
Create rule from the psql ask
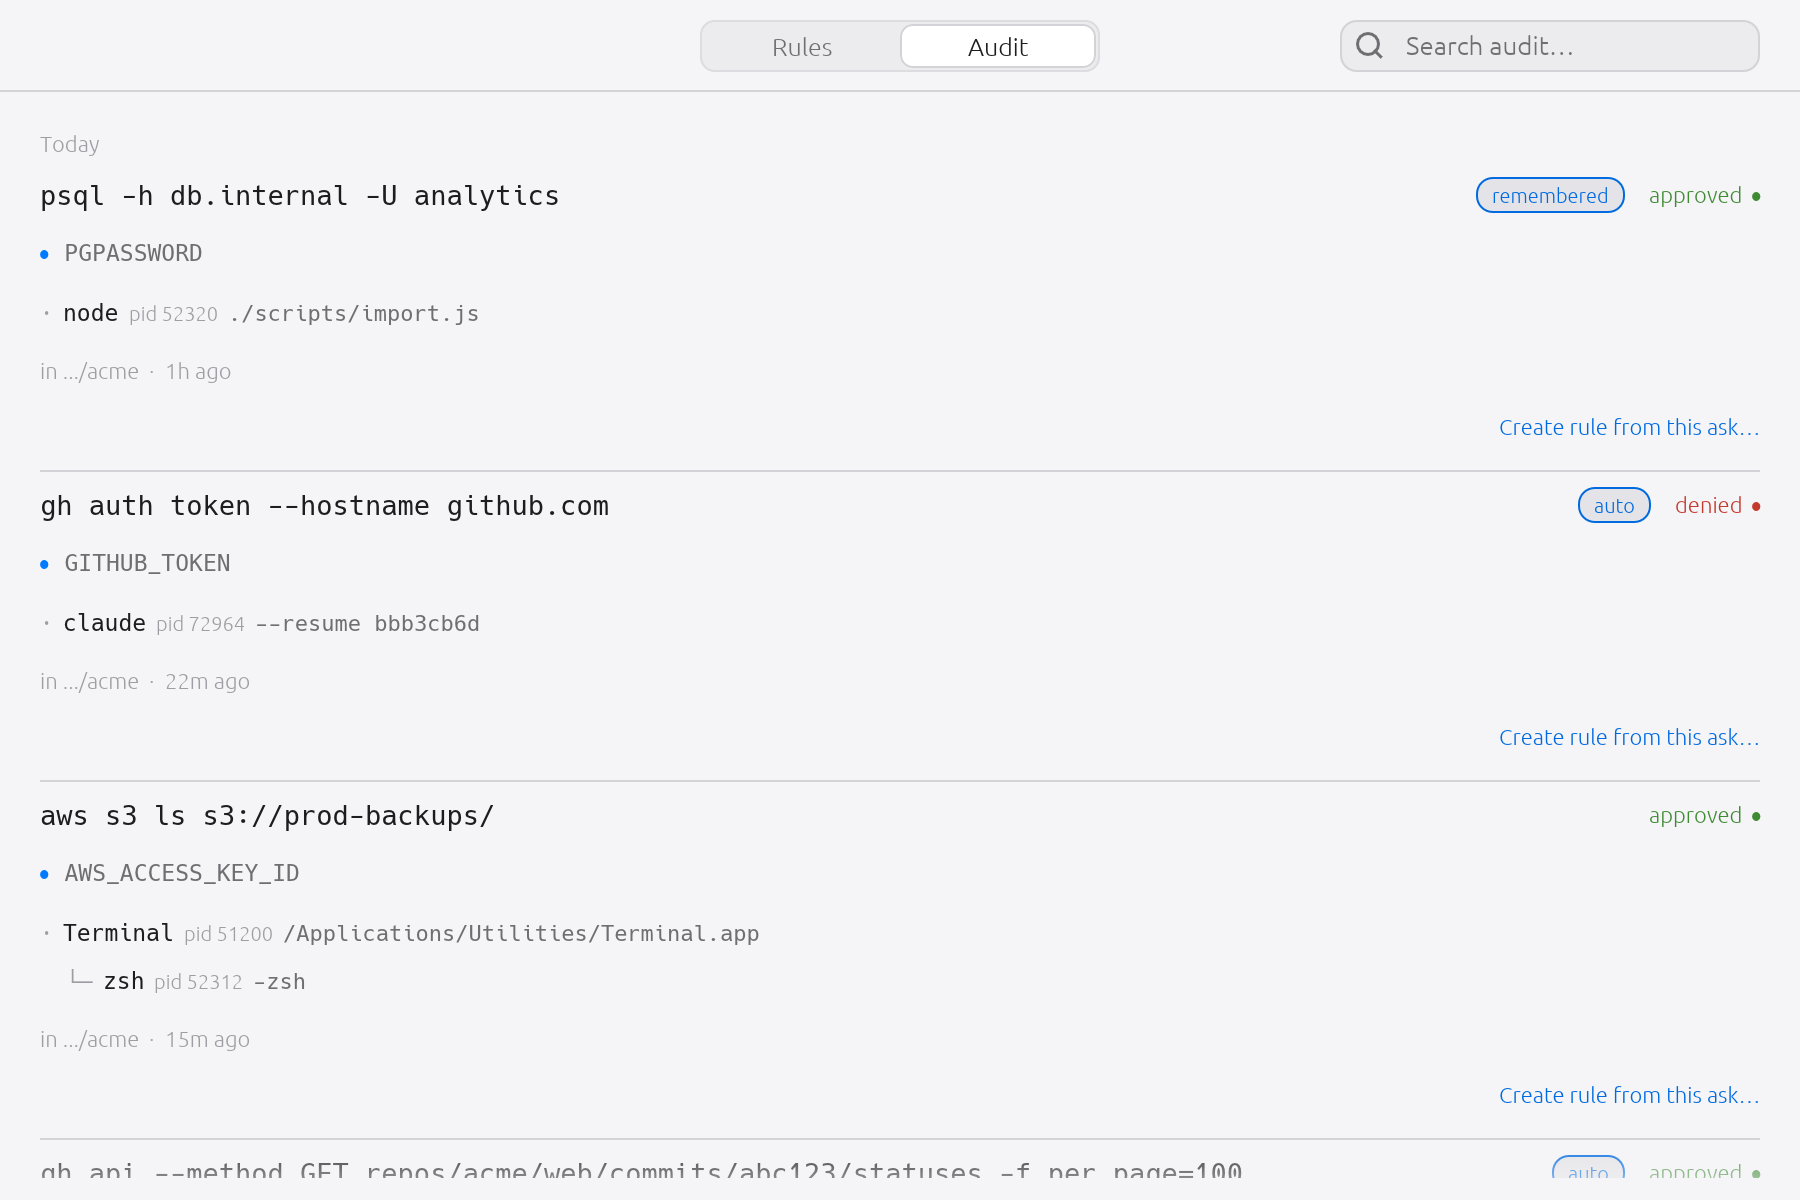tap(1629, 428)
